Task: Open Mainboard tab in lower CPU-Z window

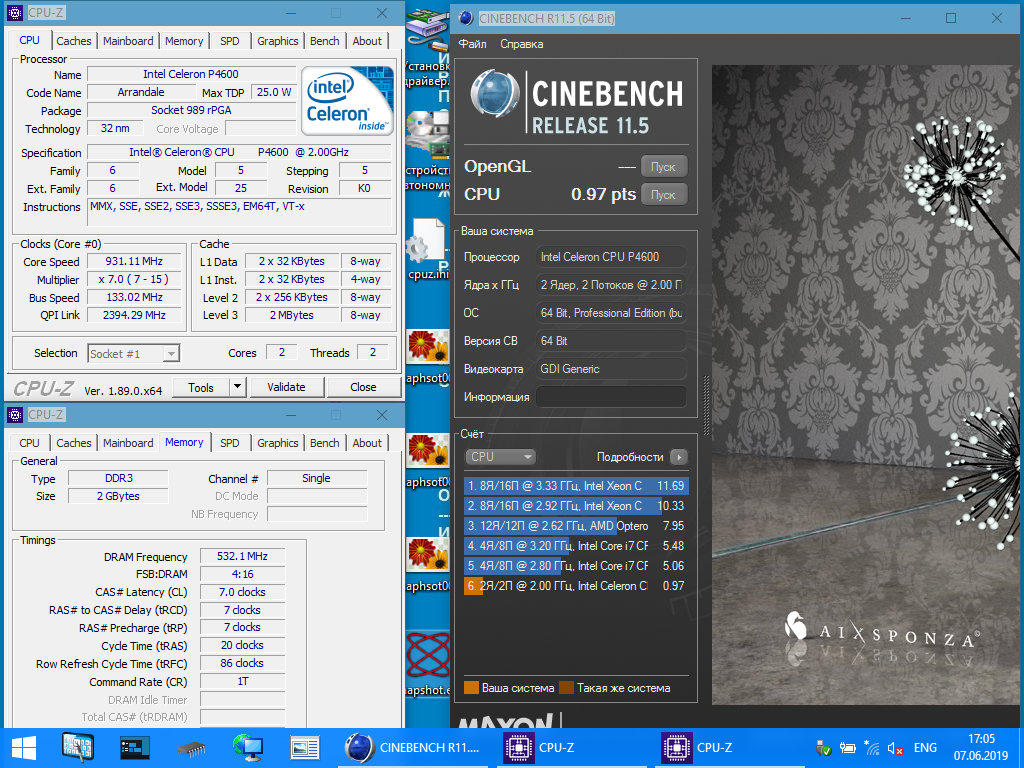Action: (x=128, y=443)
